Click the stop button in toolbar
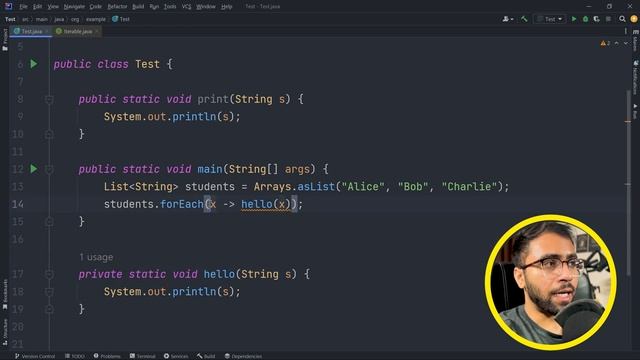This screenshot has width=640, height=360. click(x=609, y=19)
